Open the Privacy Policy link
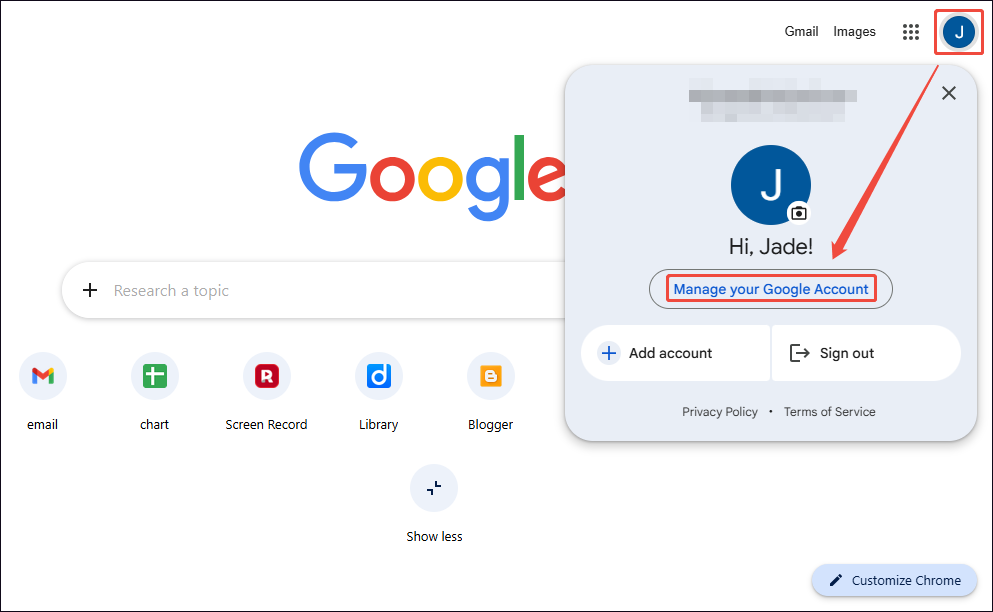The height and width of the screenshot is (612, 993). click(719, 412)
